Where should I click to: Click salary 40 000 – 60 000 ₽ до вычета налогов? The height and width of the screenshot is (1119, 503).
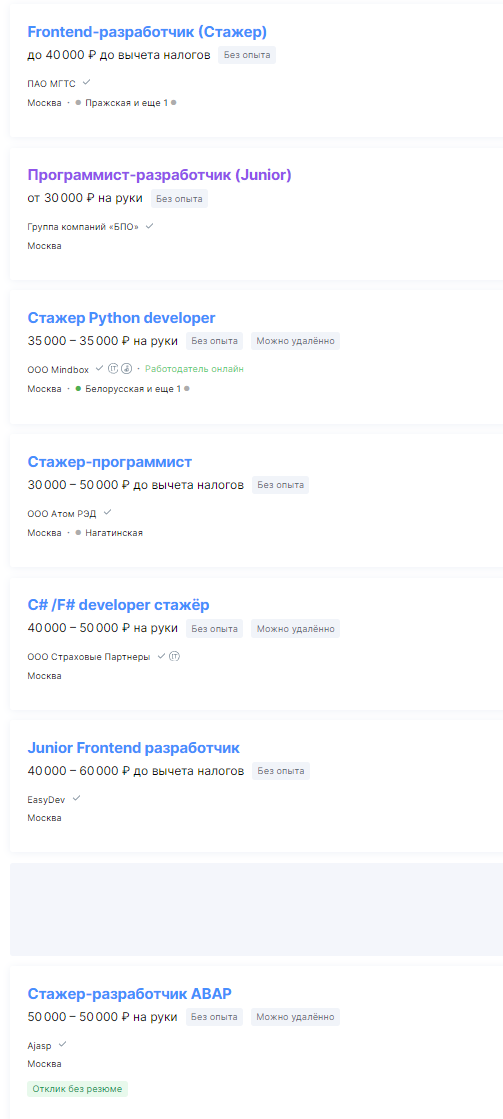click(x=136, y=771)
